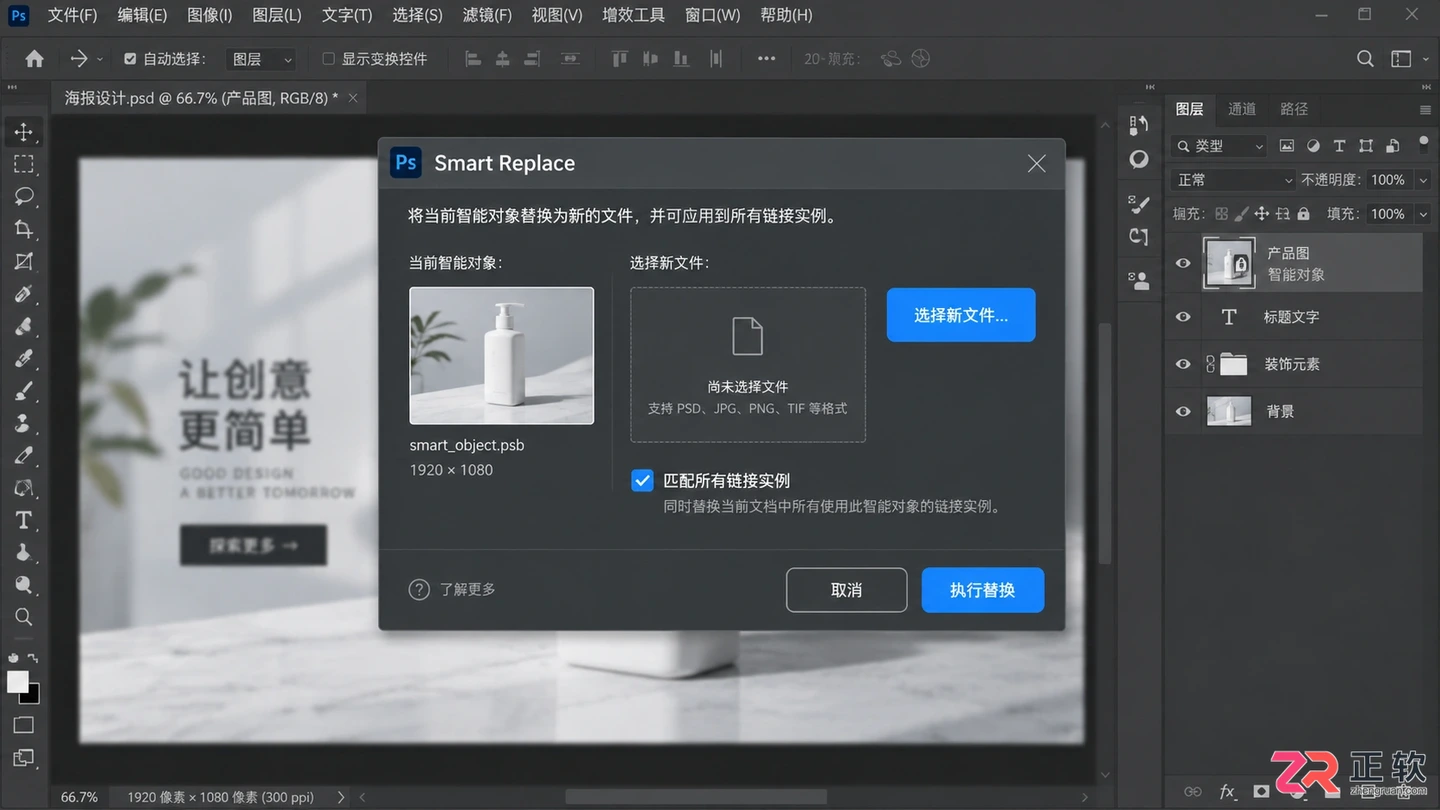
Task: Click the fx layer style icon
Action: click(x=1228, y=792)
